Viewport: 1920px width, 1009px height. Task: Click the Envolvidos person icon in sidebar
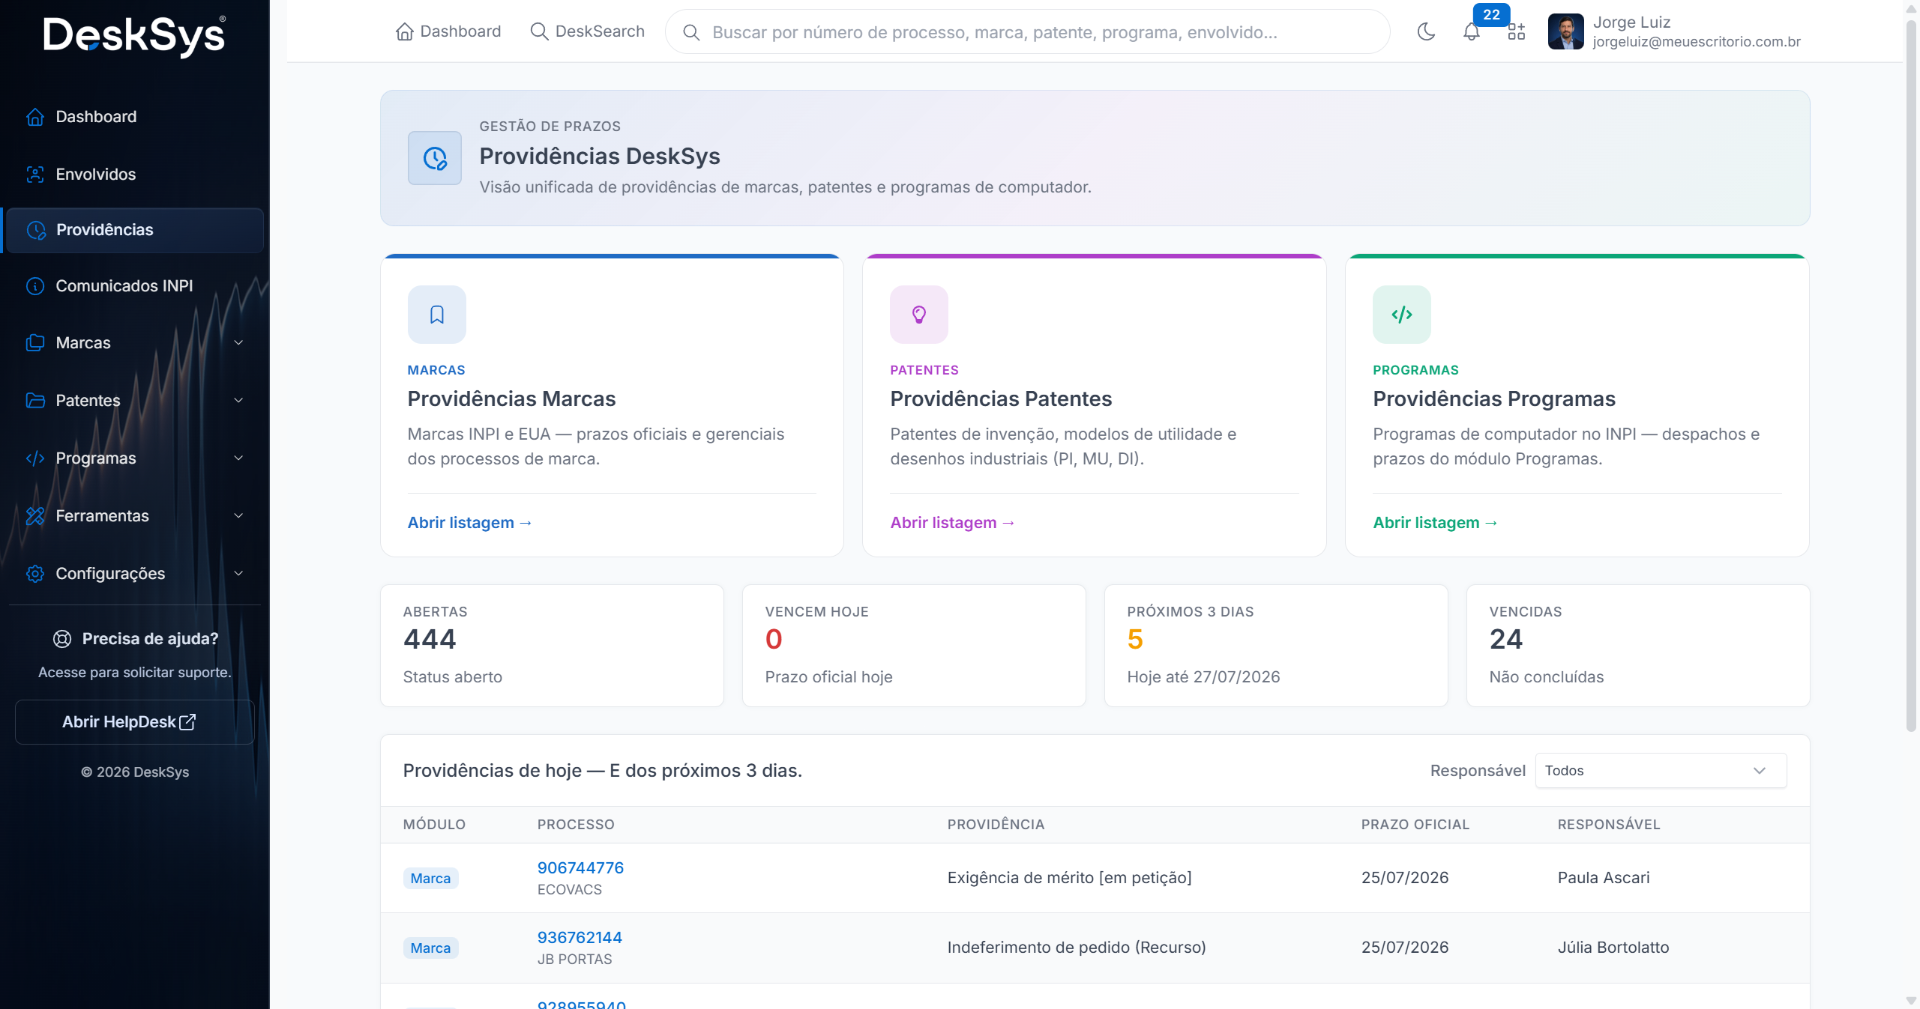click(x=35, y=174)
